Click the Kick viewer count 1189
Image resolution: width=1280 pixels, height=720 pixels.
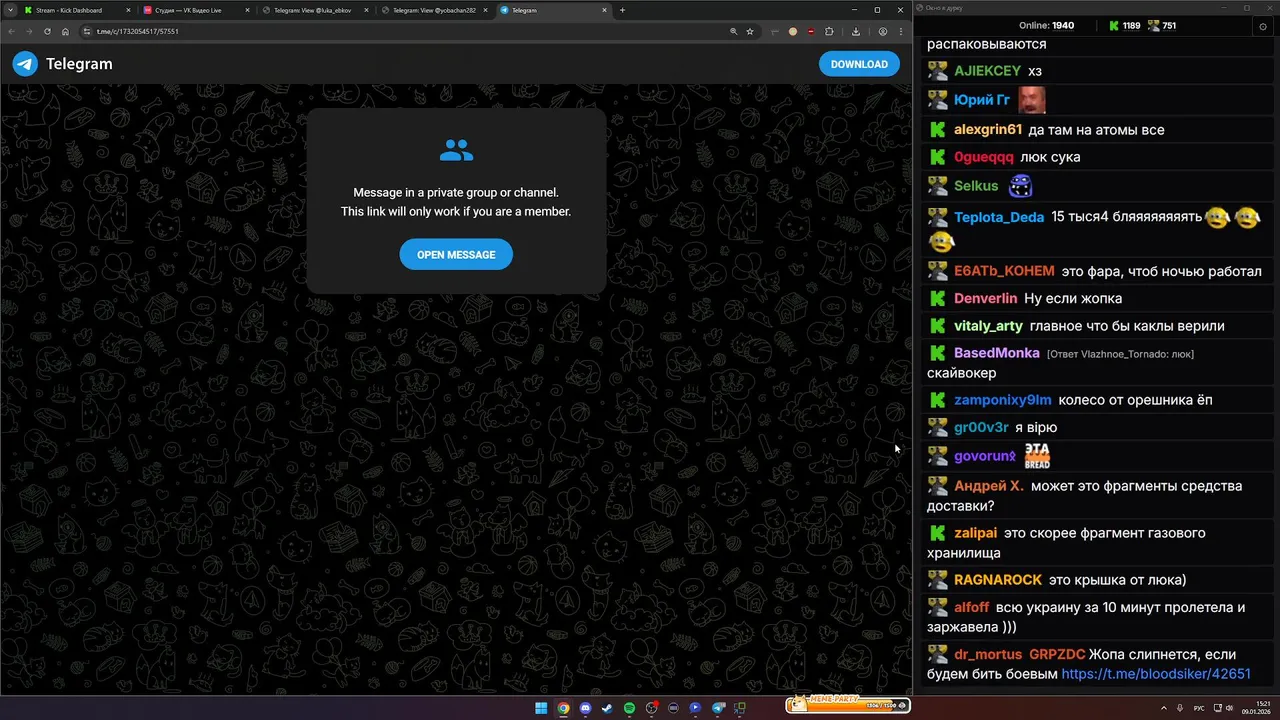(x=1125, y=26)
